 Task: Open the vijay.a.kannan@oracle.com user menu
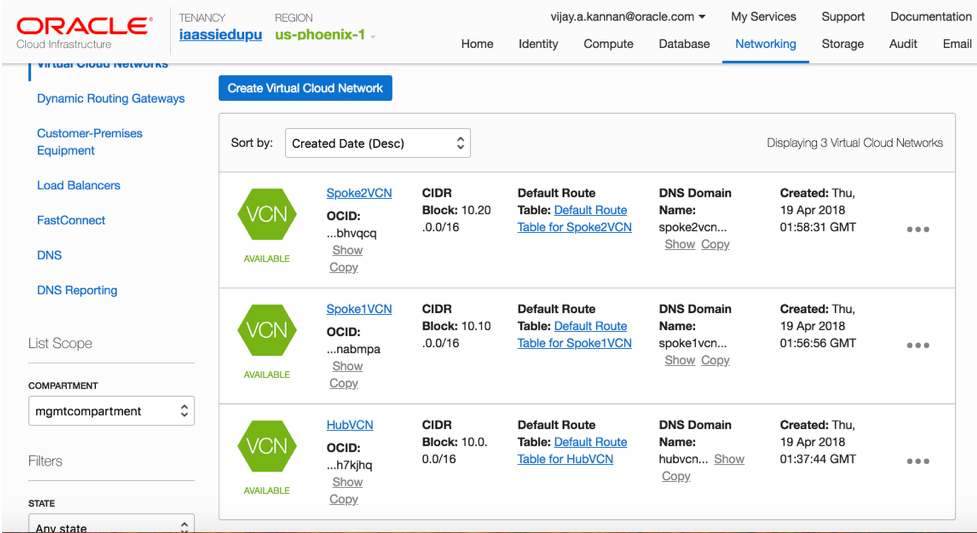627,17
